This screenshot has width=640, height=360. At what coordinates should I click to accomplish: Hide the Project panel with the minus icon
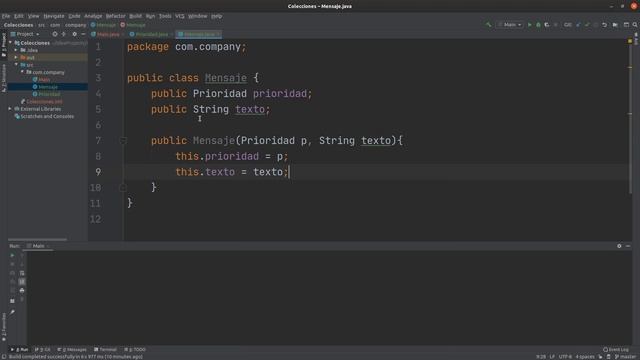click(x=83, y=34)
